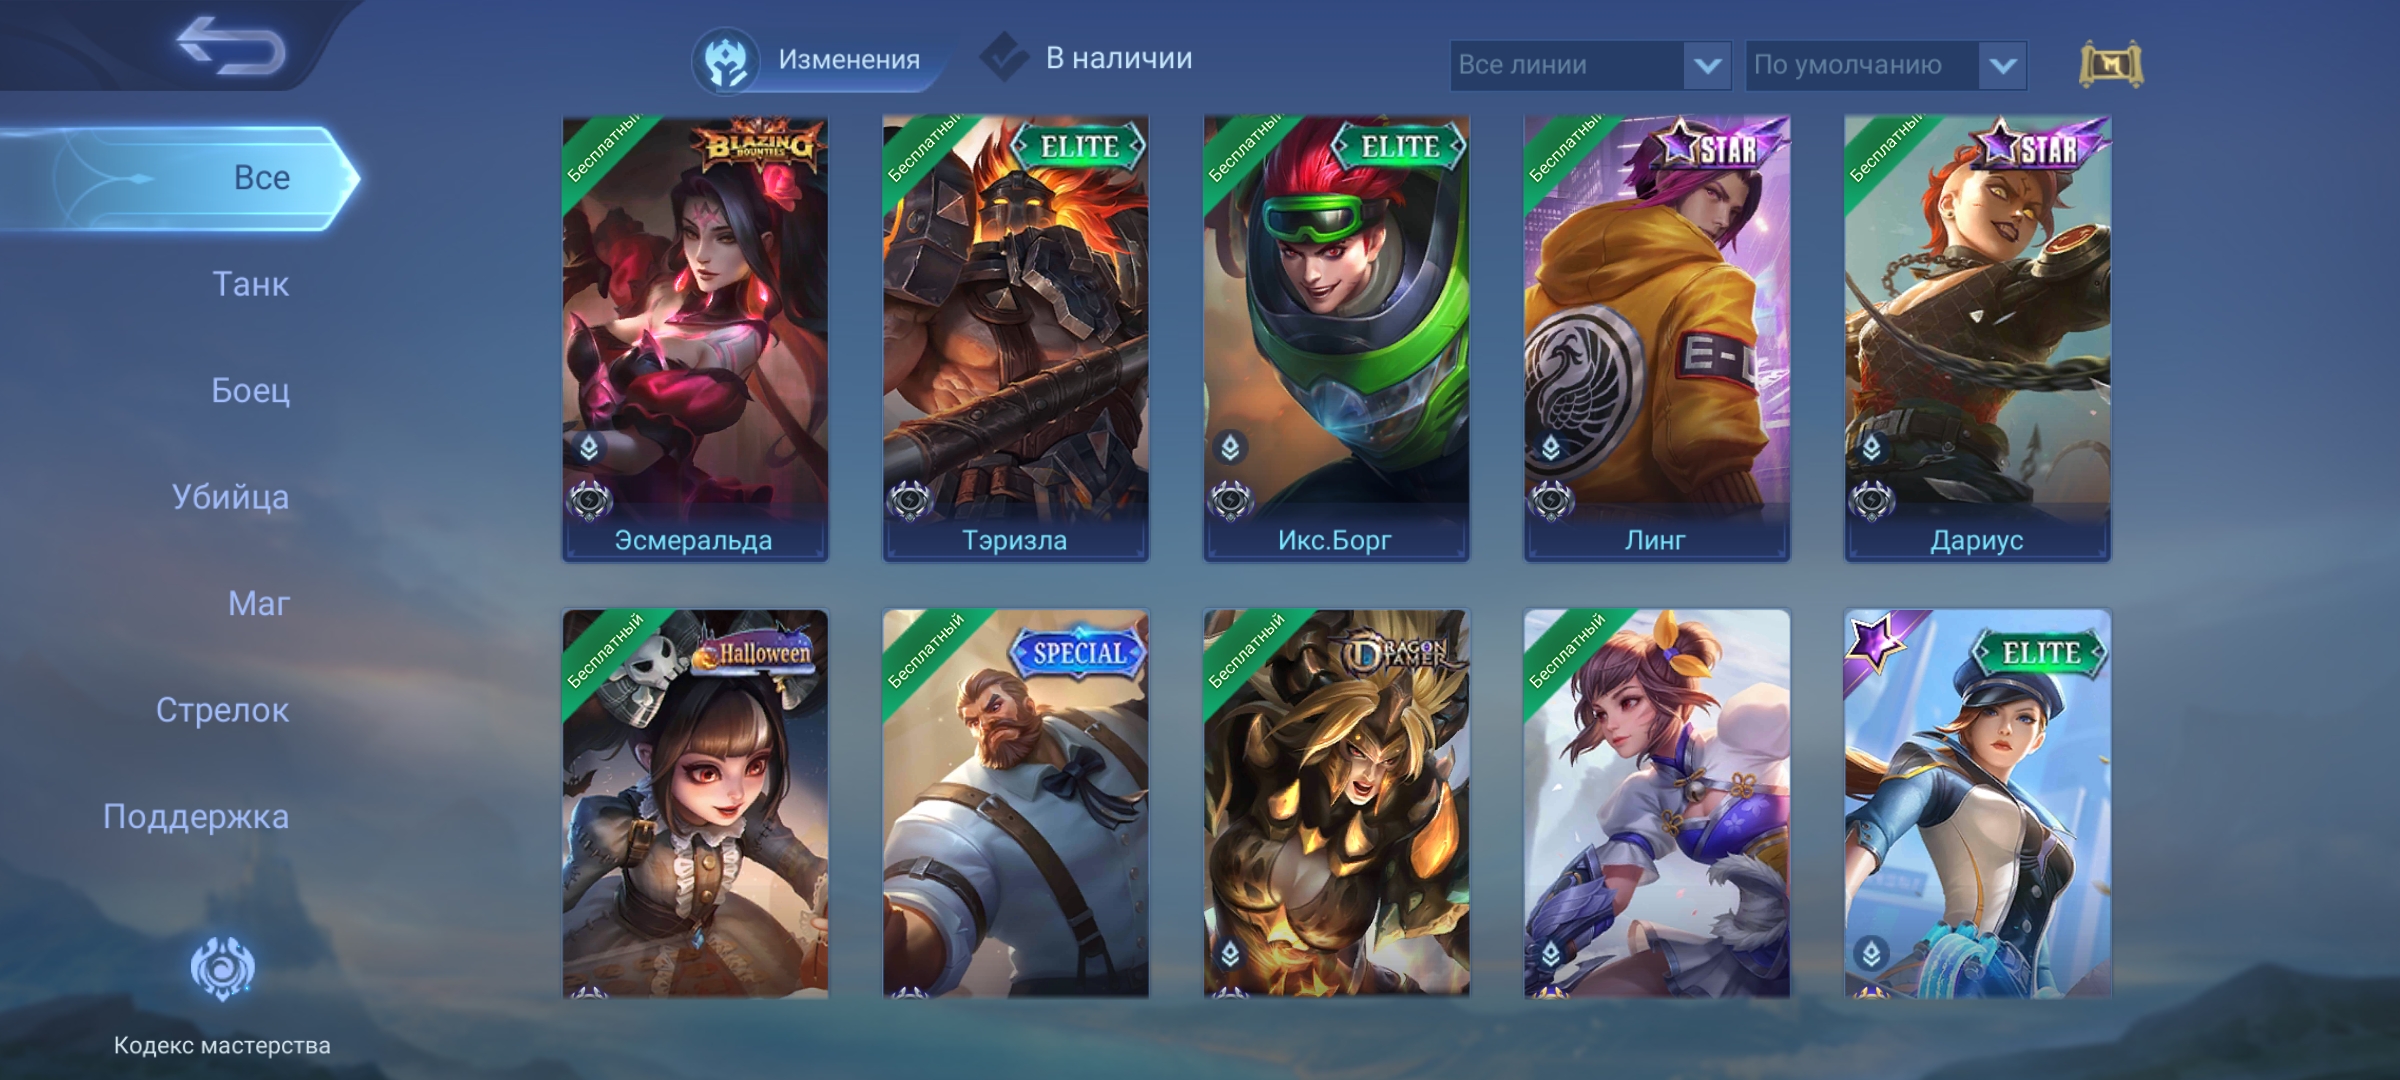The image size is (2400, 1080).
Task: Select the Маг category tab
Action: point(259,603)
